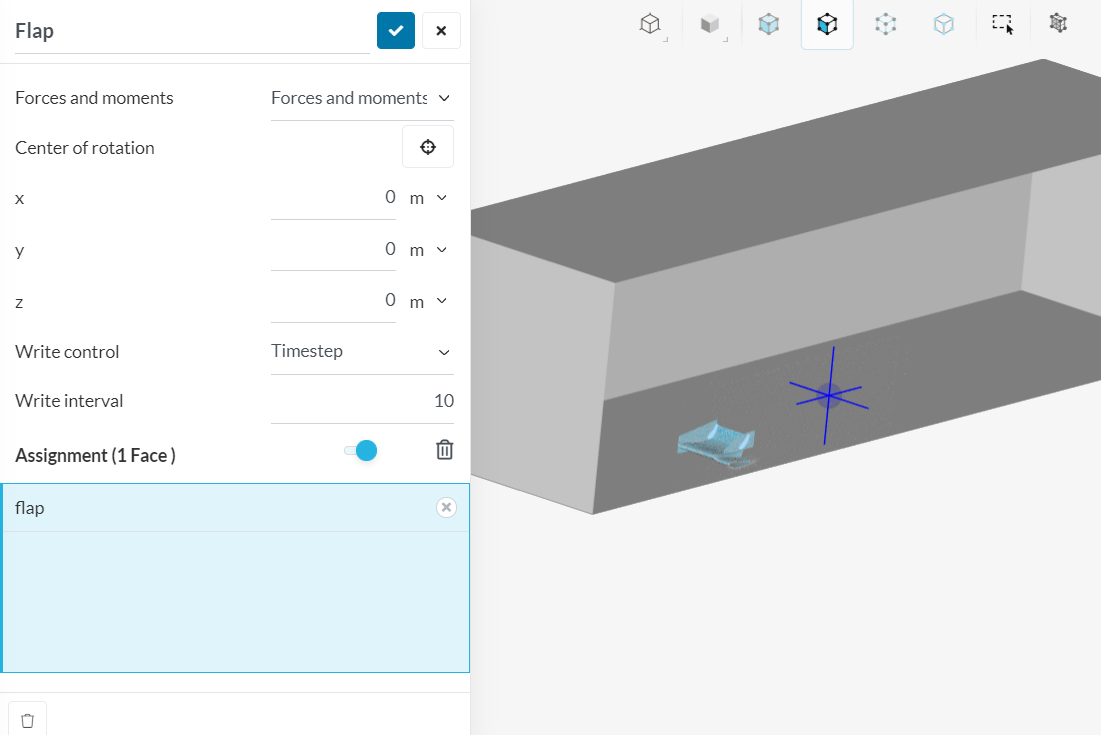Activate the face selection cube icon
The height and width of the screenshot is (735, 1101).
pos(827,24)
